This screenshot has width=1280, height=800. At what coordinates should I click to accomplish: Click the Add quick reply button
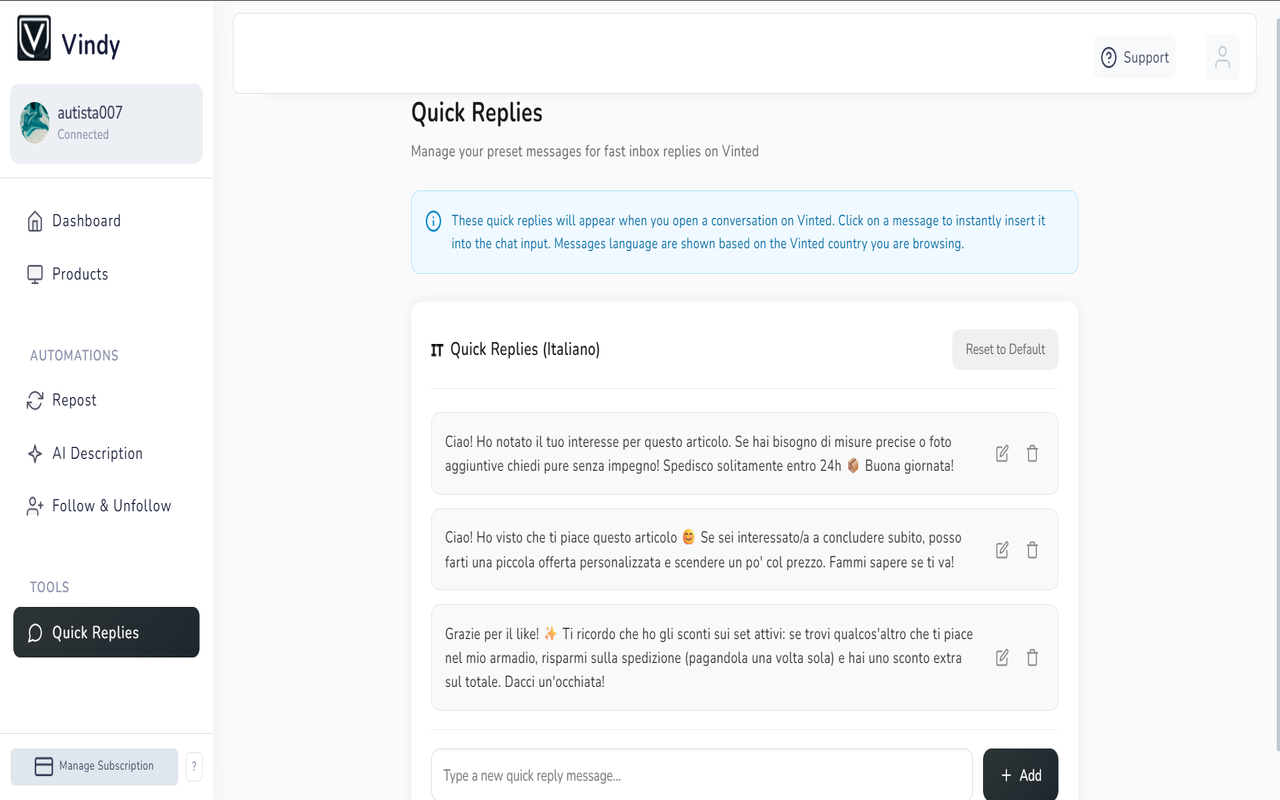[x=1020, y=775]
